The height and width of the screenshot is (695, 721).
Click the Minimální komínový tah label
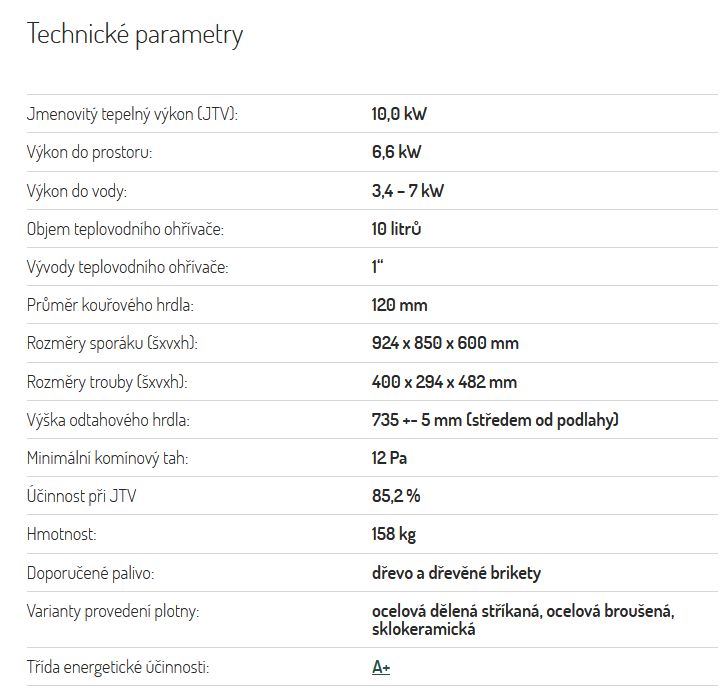[x=108, y=459]
